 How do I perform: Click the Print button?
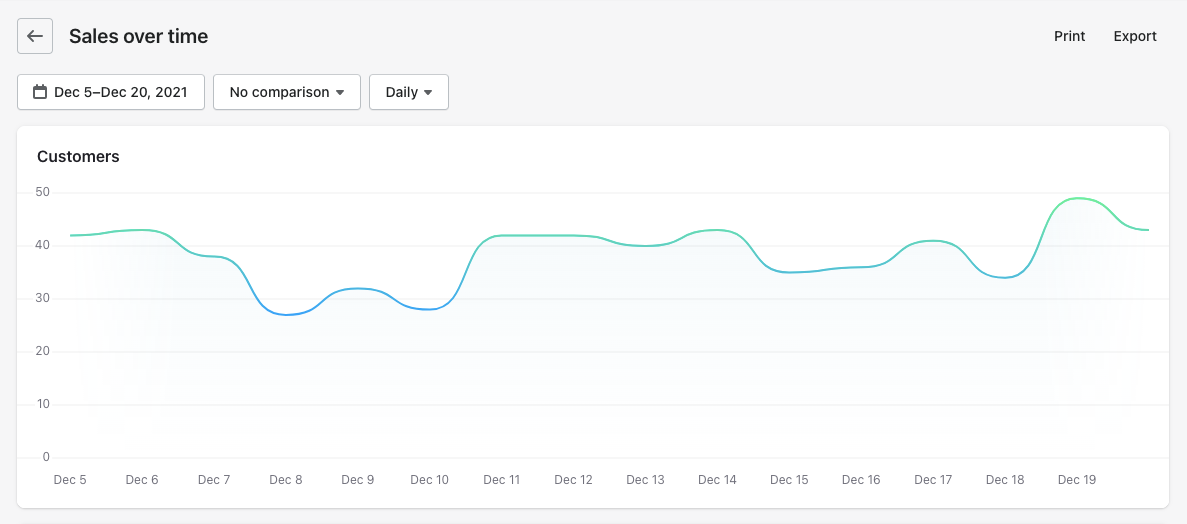pos(1069,36)
